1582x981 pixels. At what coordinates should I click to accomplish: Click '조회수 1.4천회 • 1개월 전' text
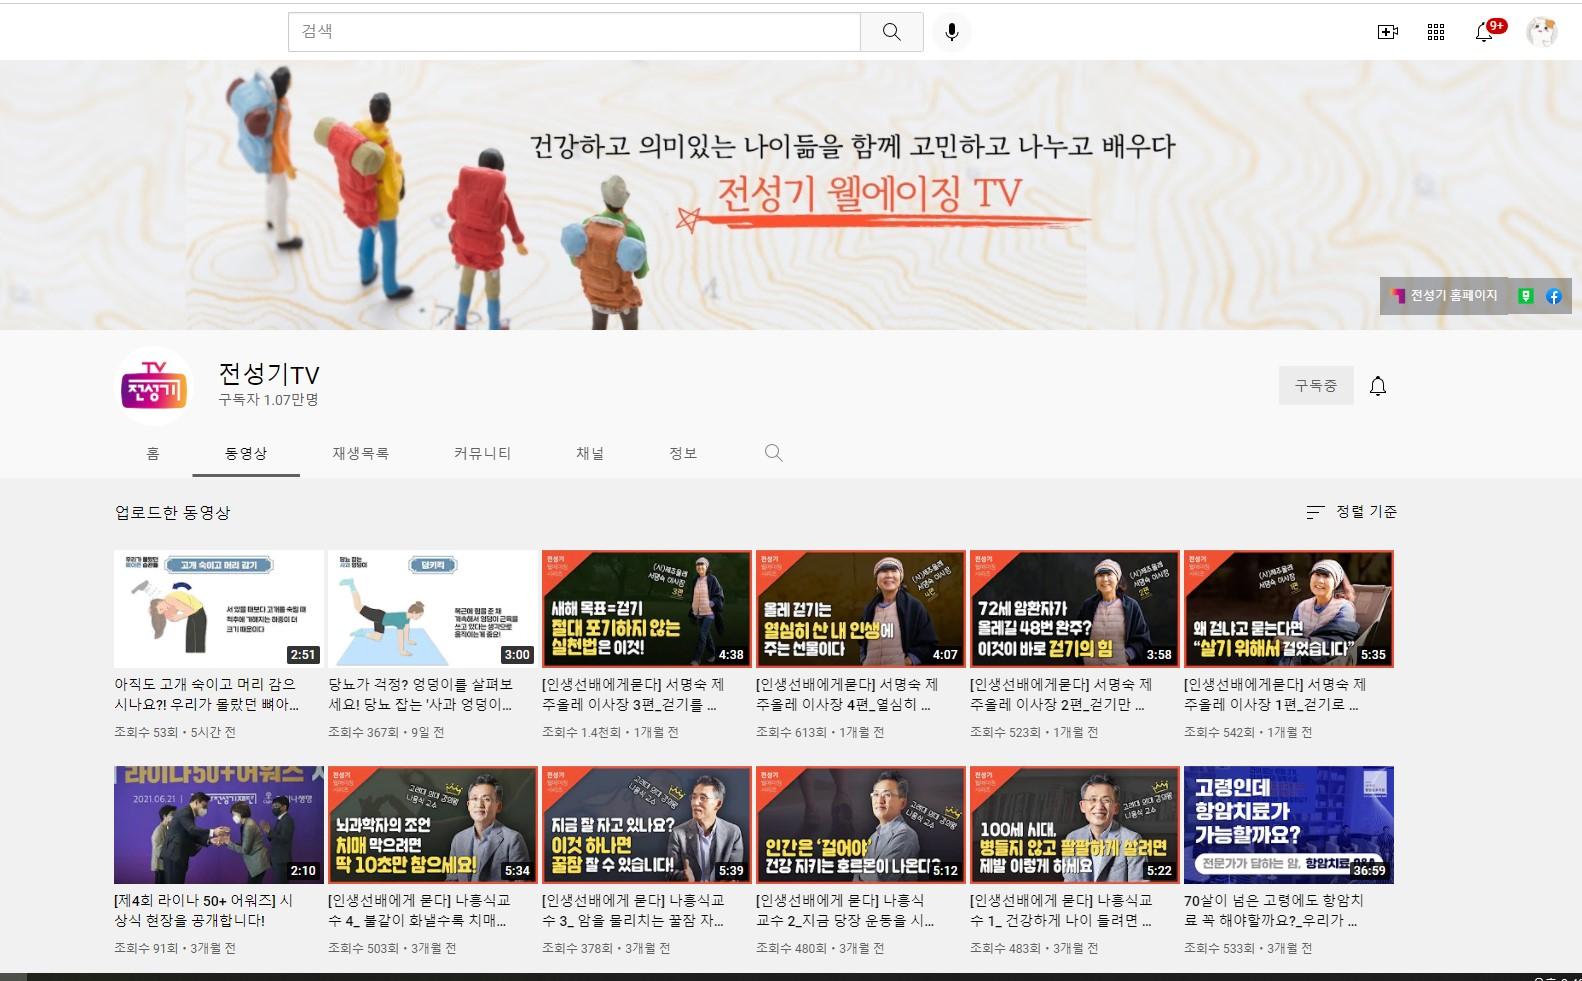click(610, 732)
